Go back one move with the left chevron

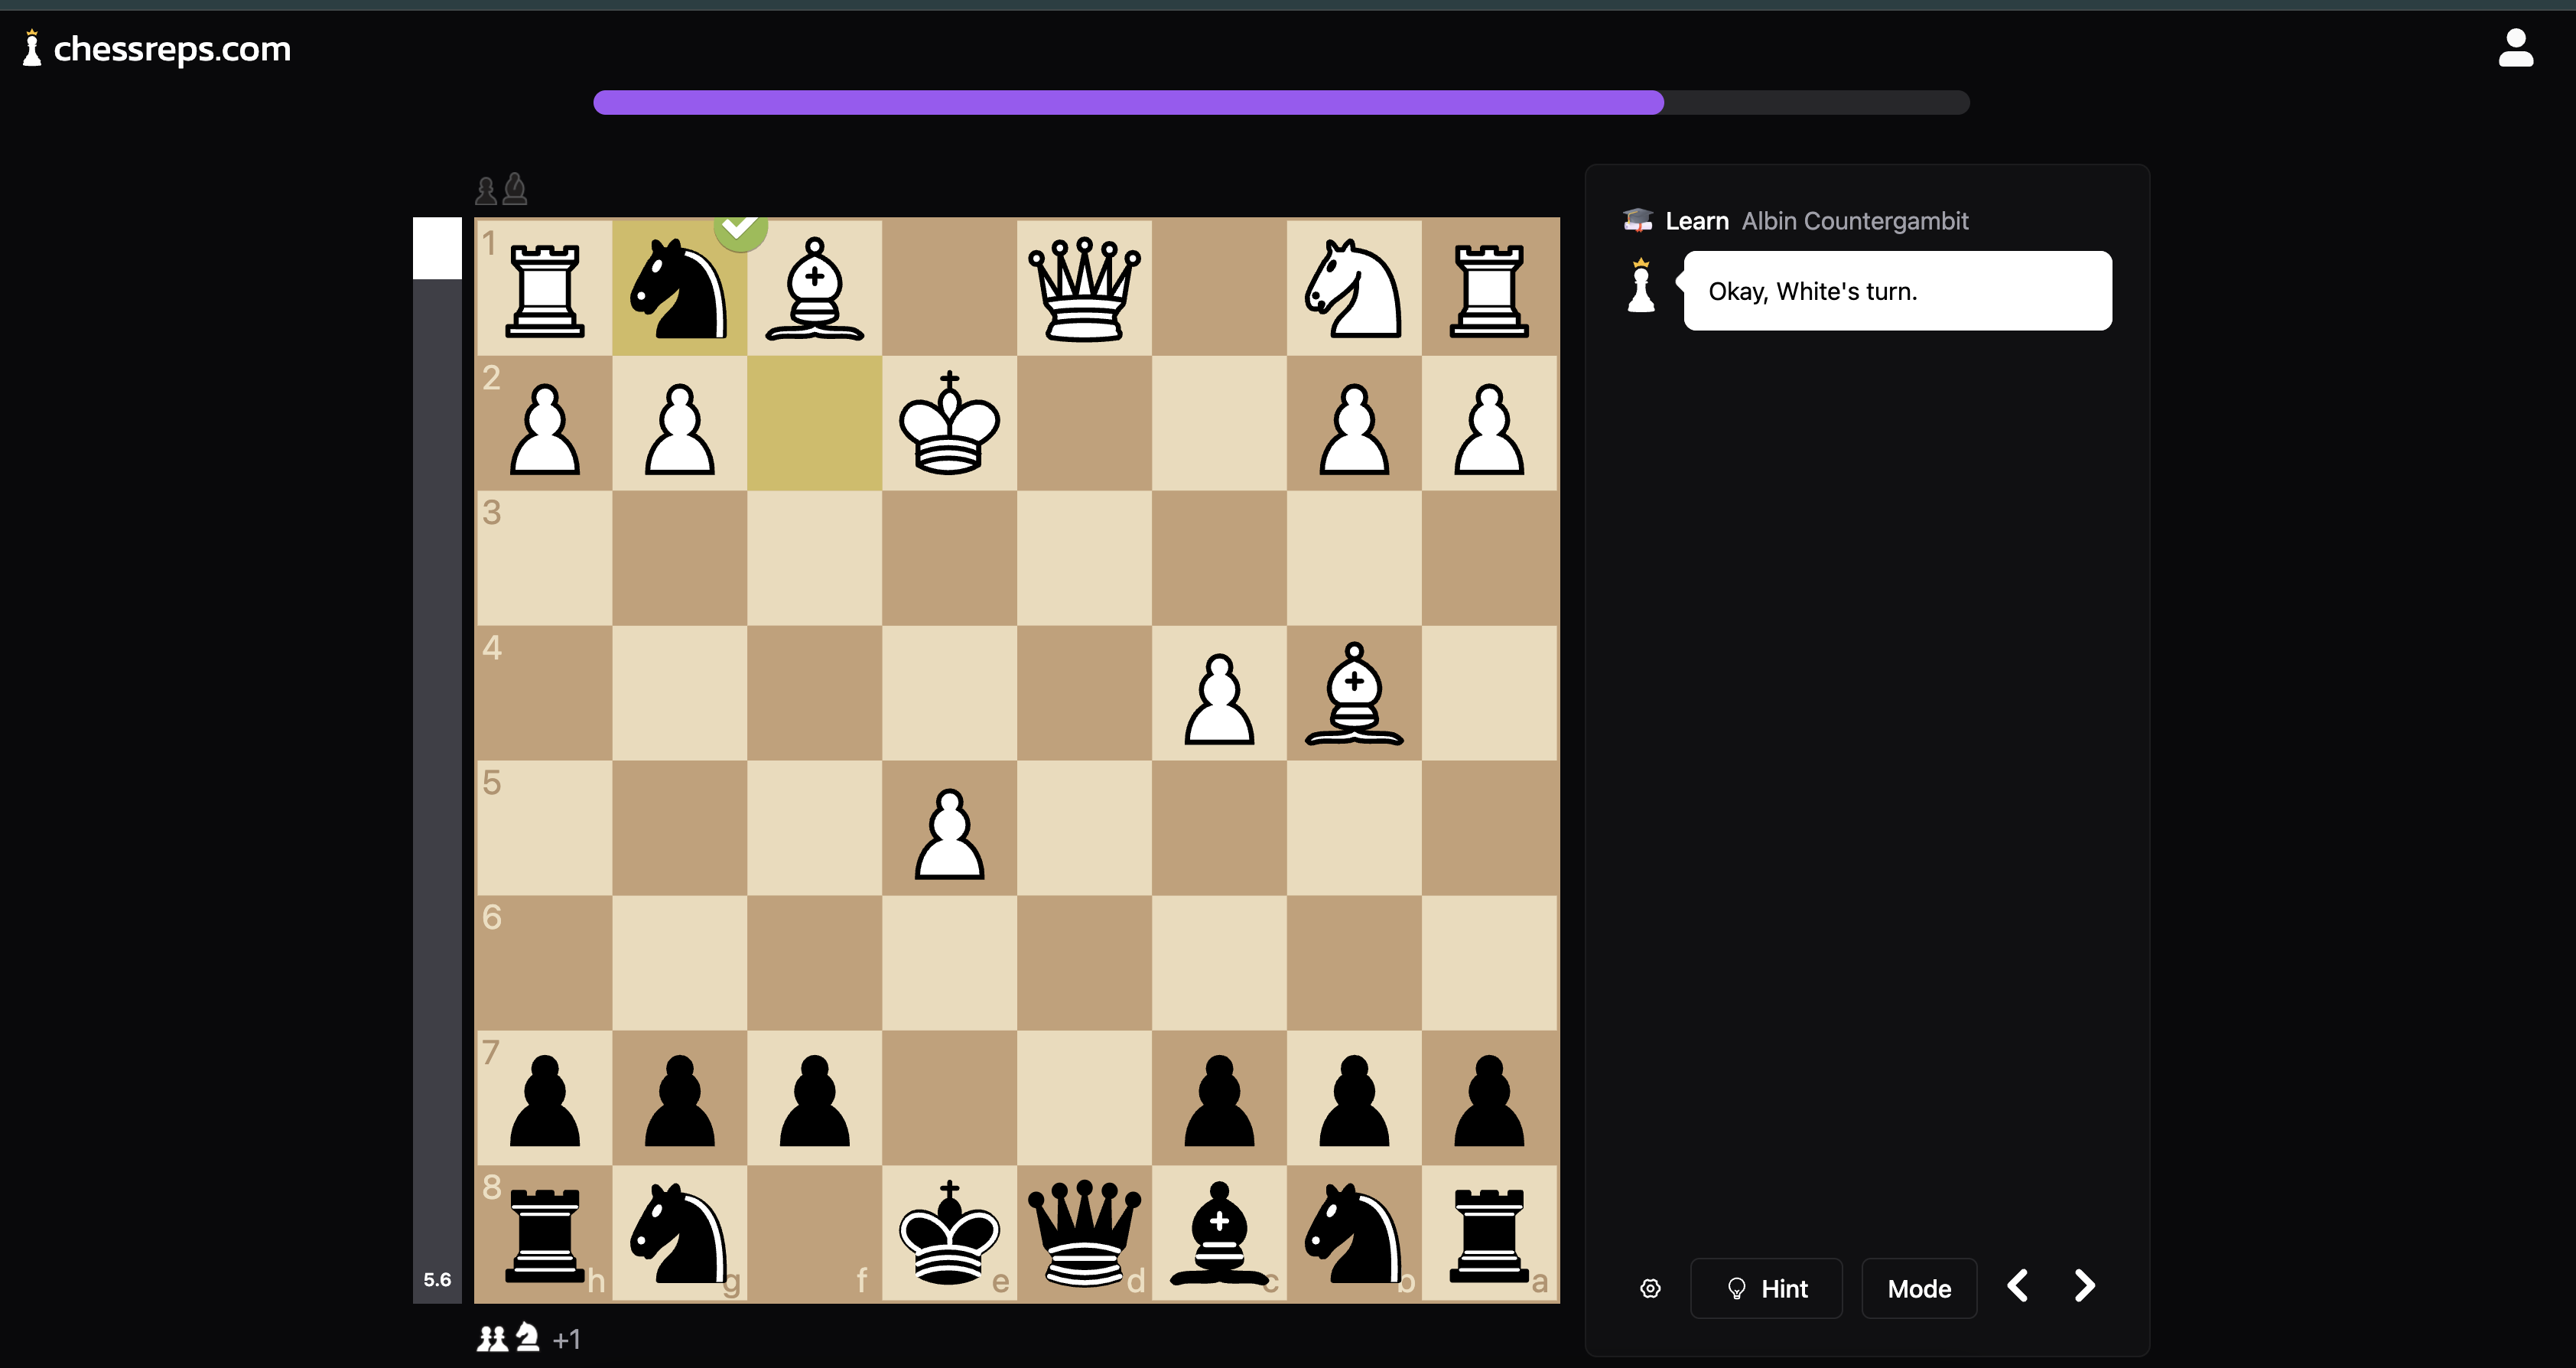click(x=2017, y=1286)
